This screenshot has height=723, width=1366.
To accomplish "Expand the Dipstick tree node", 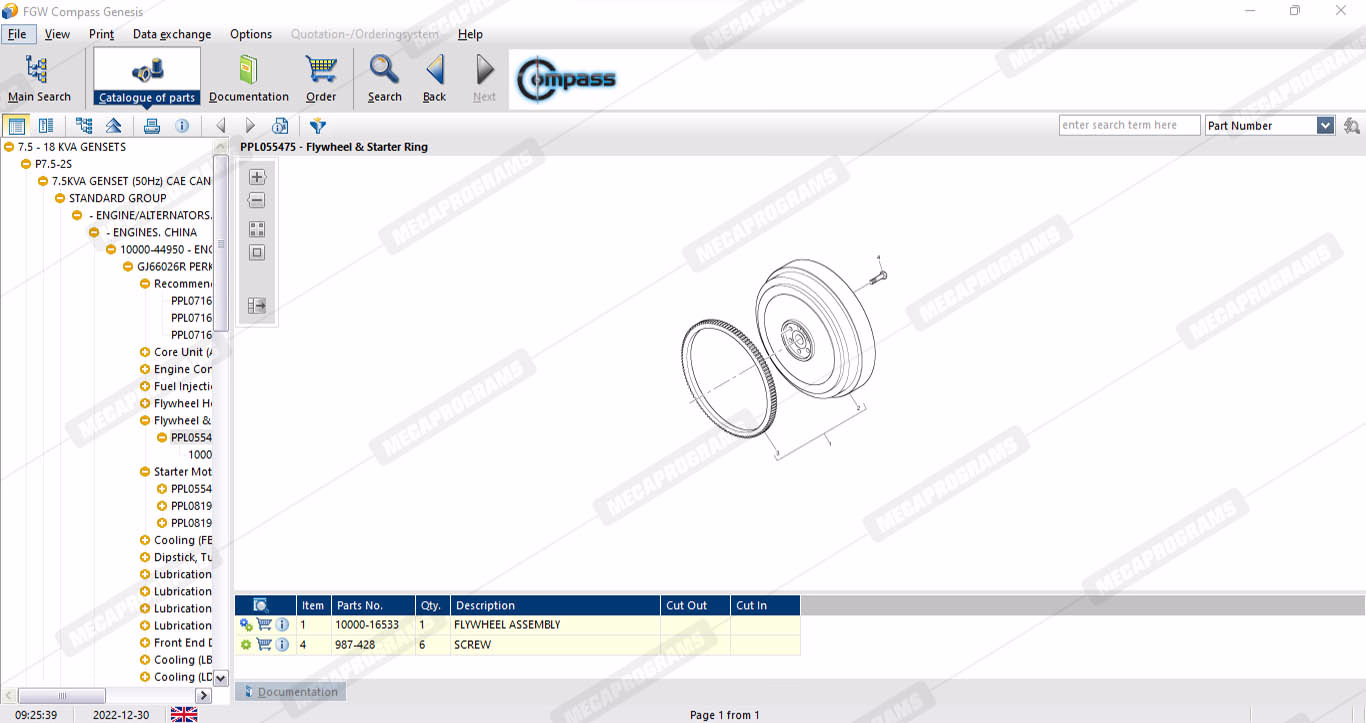I will click(145, 557).
